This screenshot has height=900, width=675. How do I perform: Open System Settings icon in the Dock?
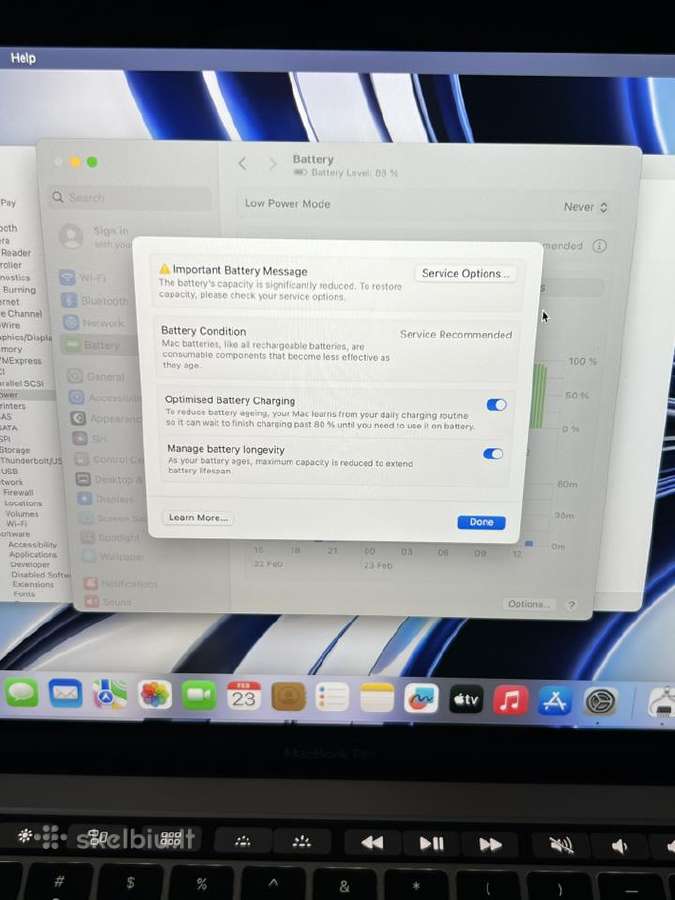click(x=600, y=701)
